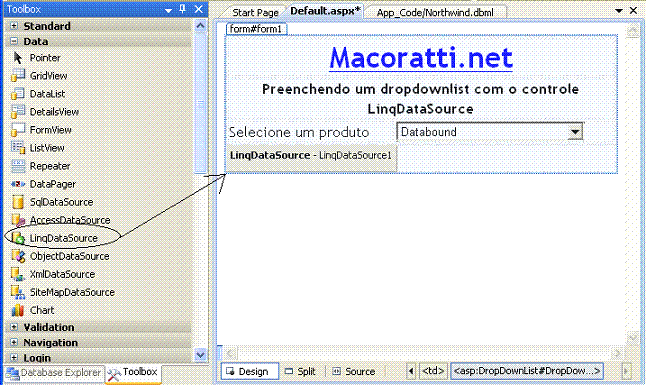646x385 pixels.
Task: Click the LinqDataSource toolbox icon
Action: [18, 238]
